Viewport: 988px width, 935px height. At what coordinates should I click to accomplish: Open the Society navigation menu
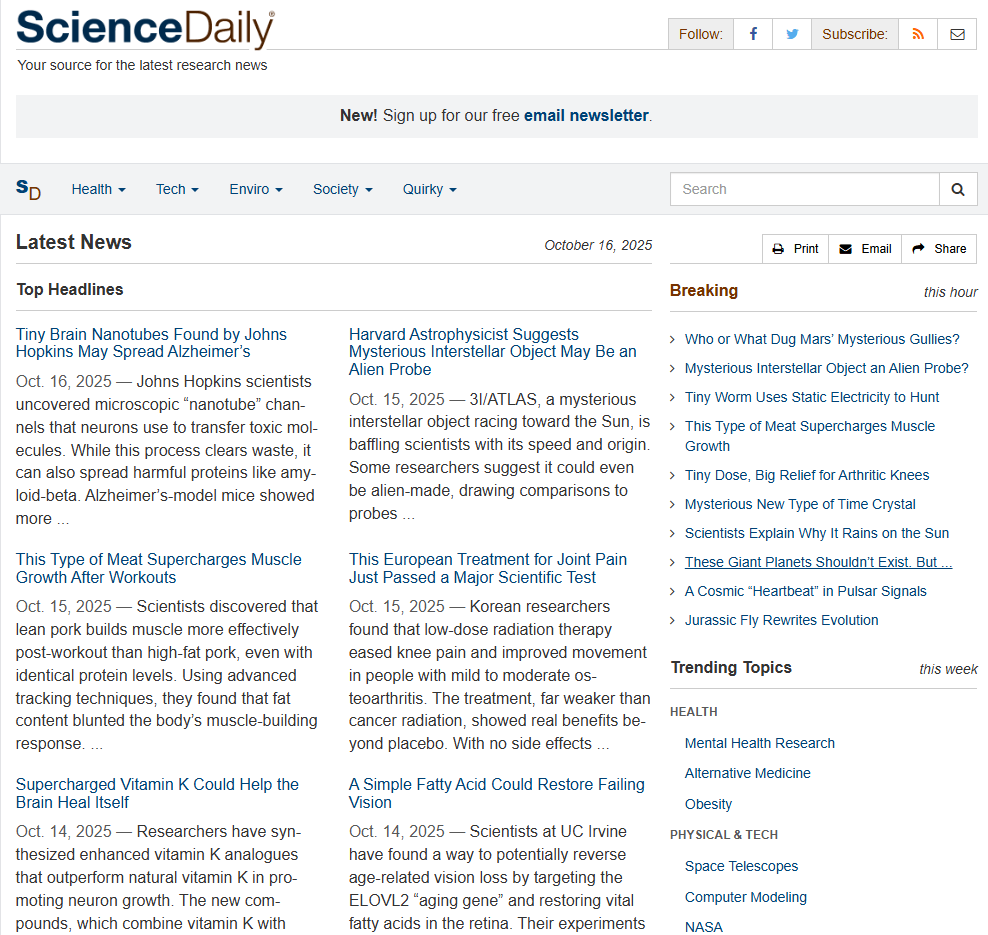[x=342, y=189]
